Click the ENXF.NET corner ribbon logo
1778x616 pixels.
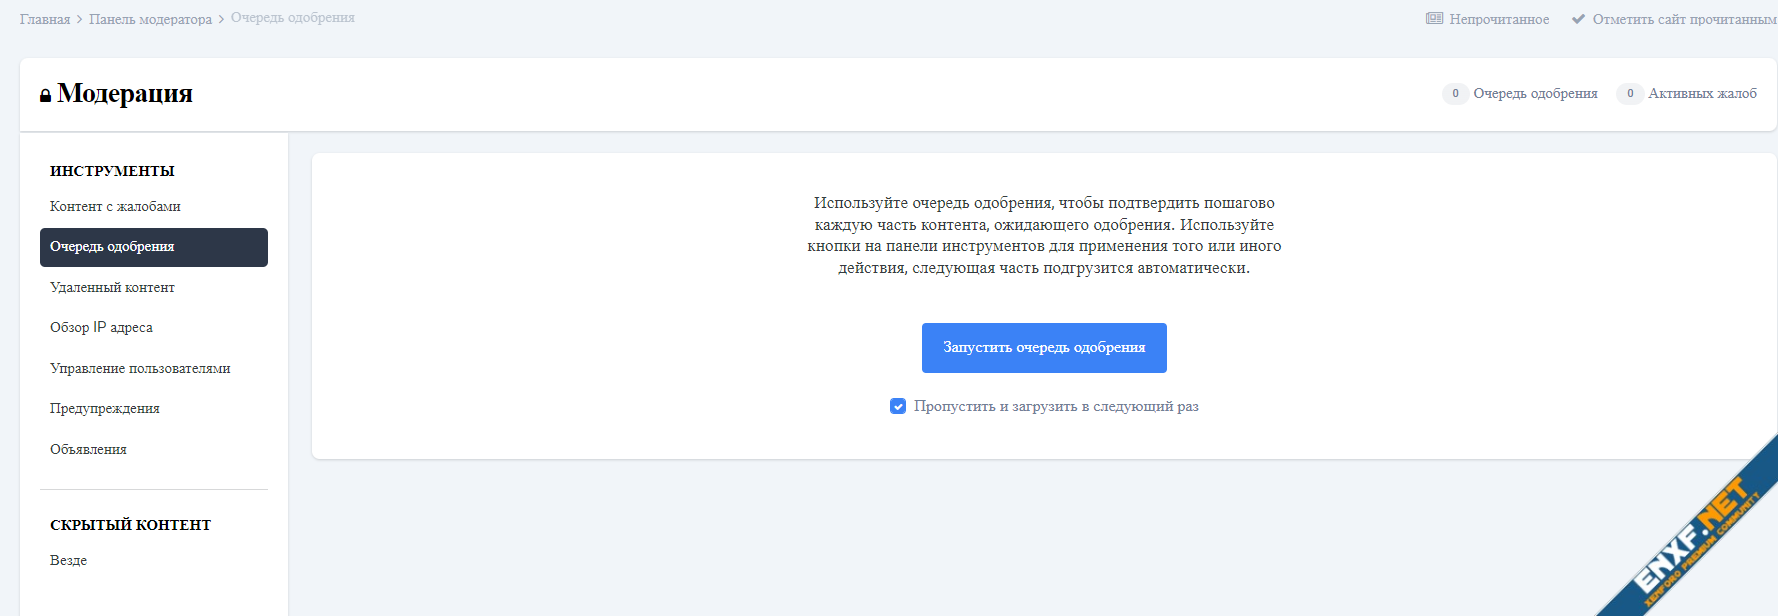[x=1697, y=540]
